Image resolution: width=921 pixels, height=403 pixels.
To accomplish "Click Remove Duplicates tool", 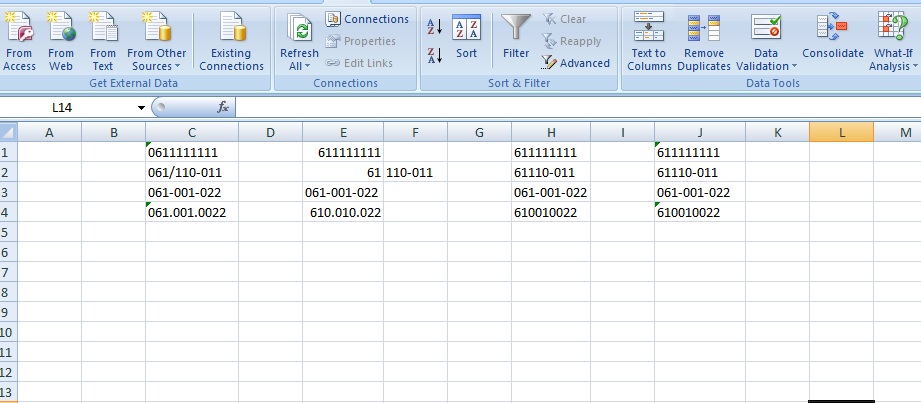I will [x=704, y=42].
